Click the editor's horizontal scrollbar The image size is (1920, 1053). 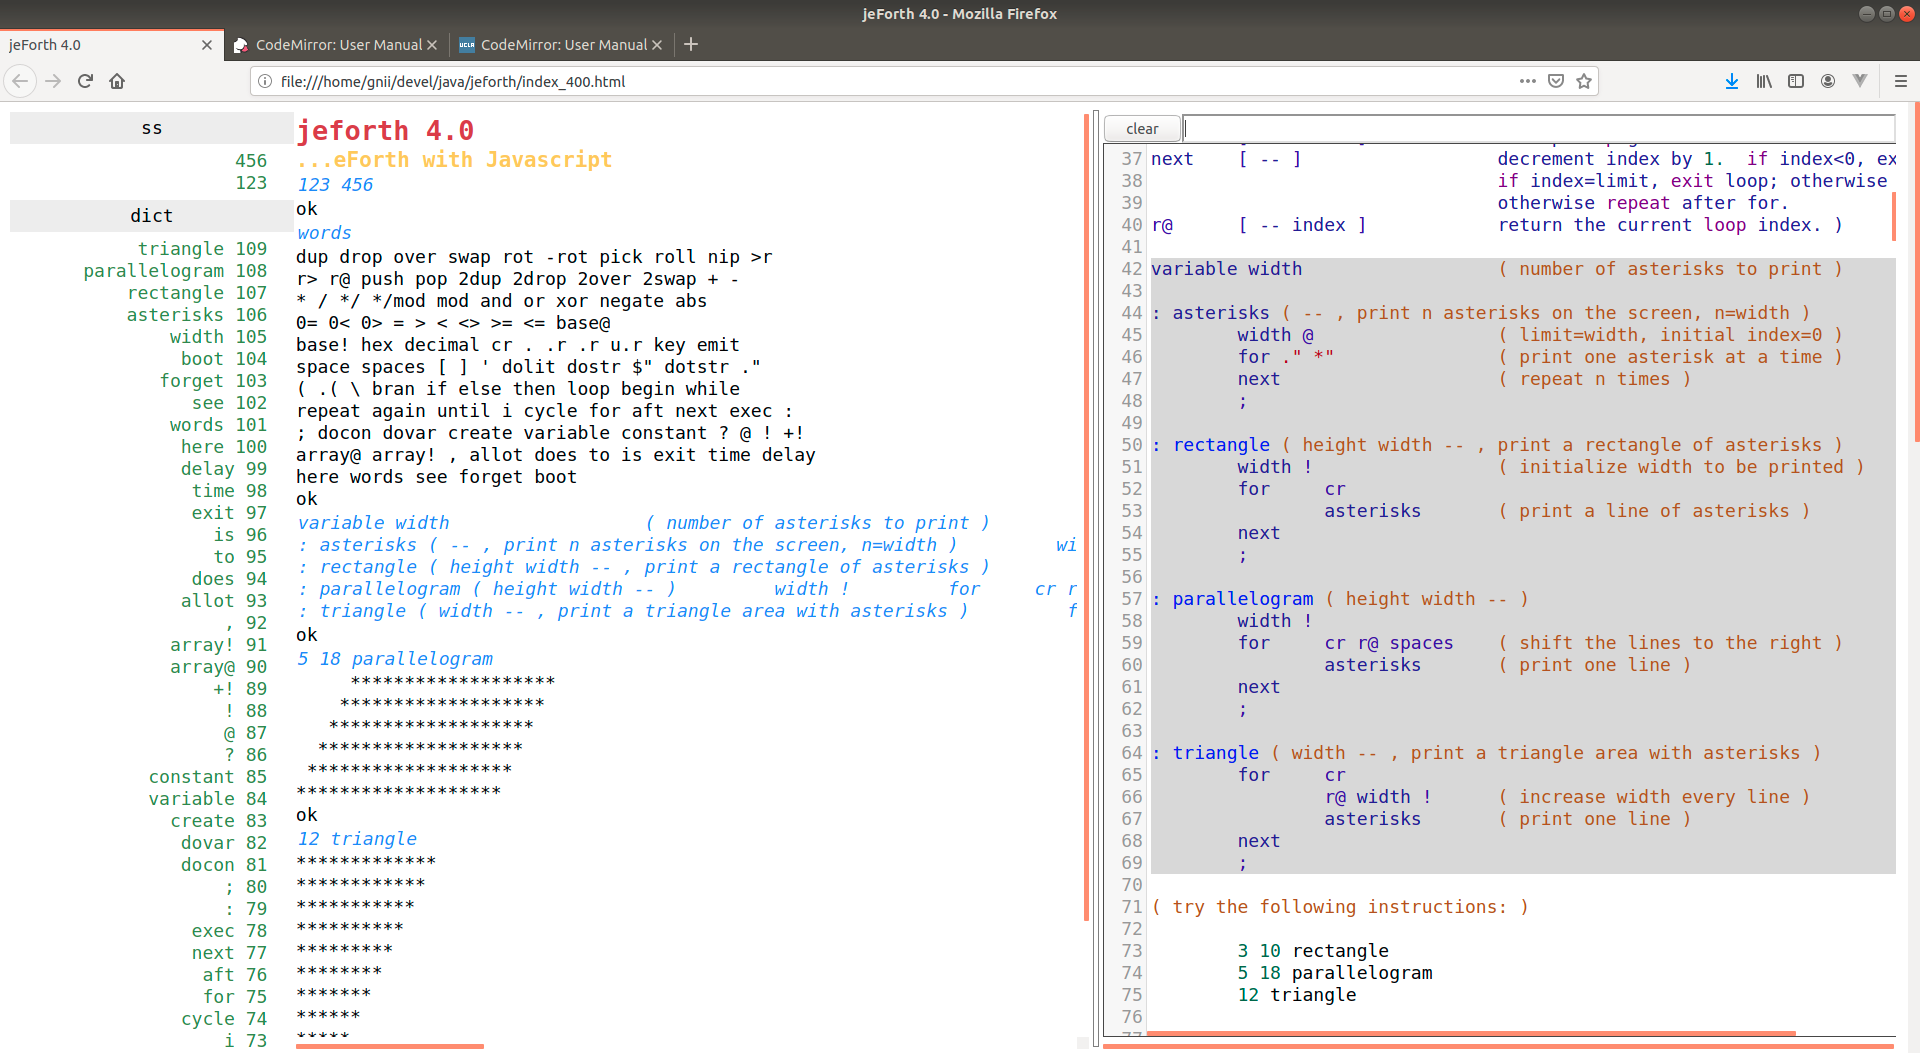(1470, 1033)
